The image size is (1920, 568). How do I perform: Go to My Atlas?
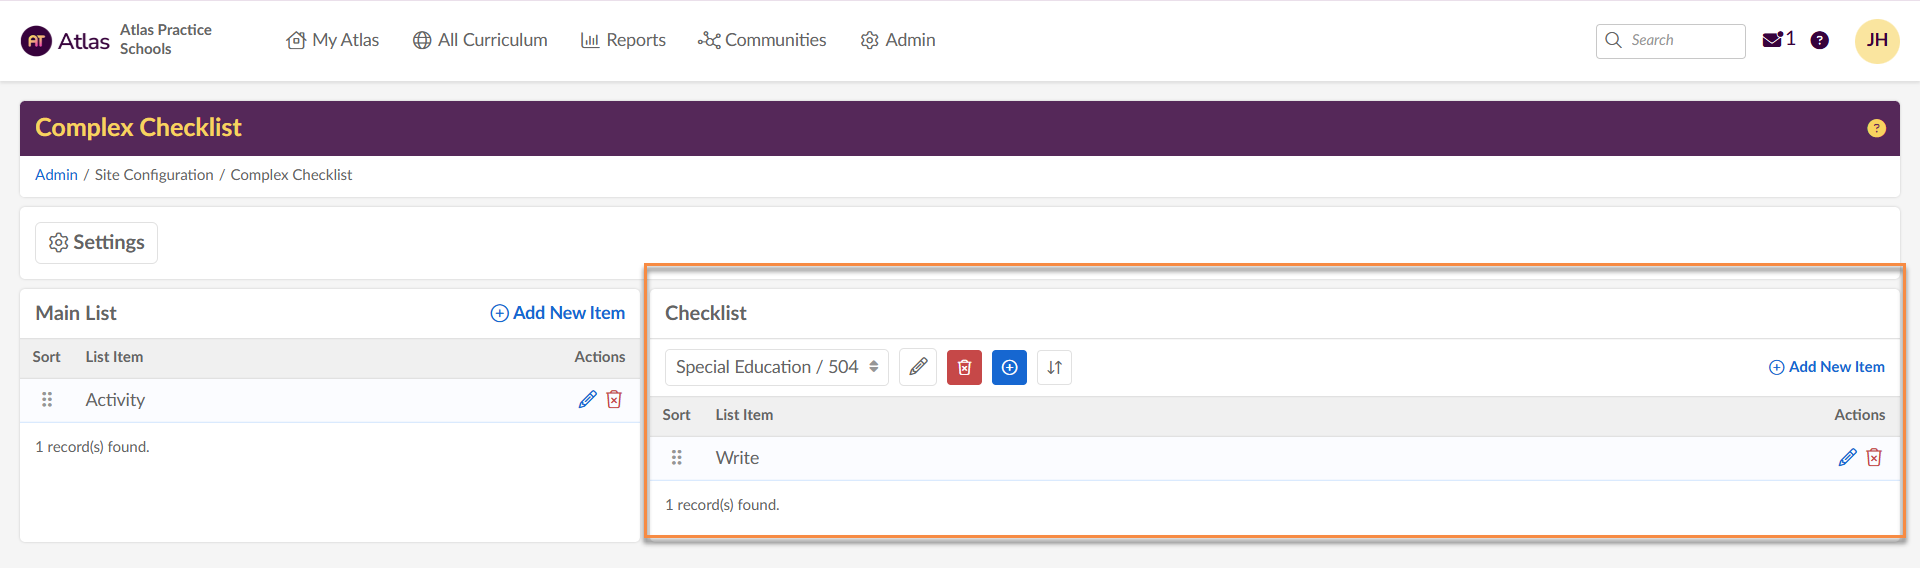pos(333,40)
